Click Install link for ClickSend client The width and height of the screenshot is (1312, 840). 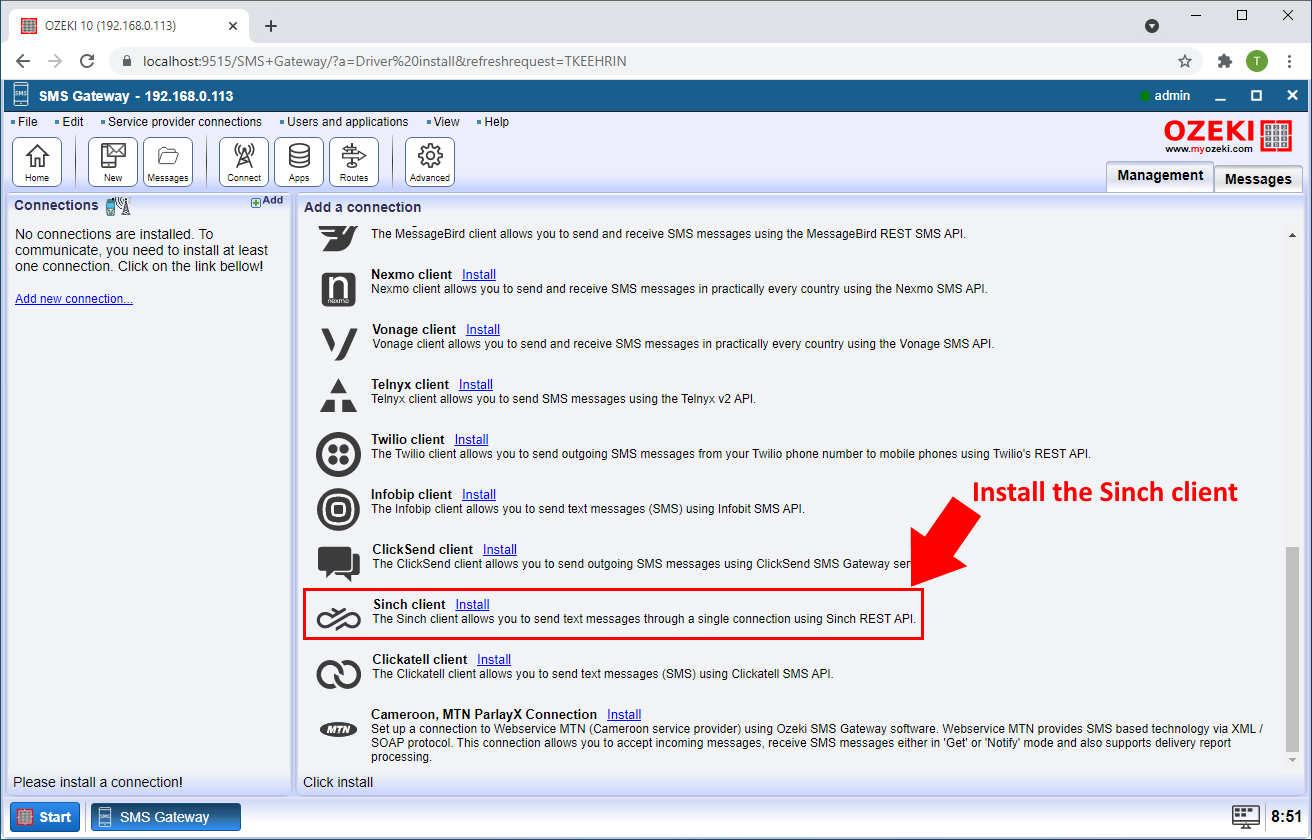(500, 549)
